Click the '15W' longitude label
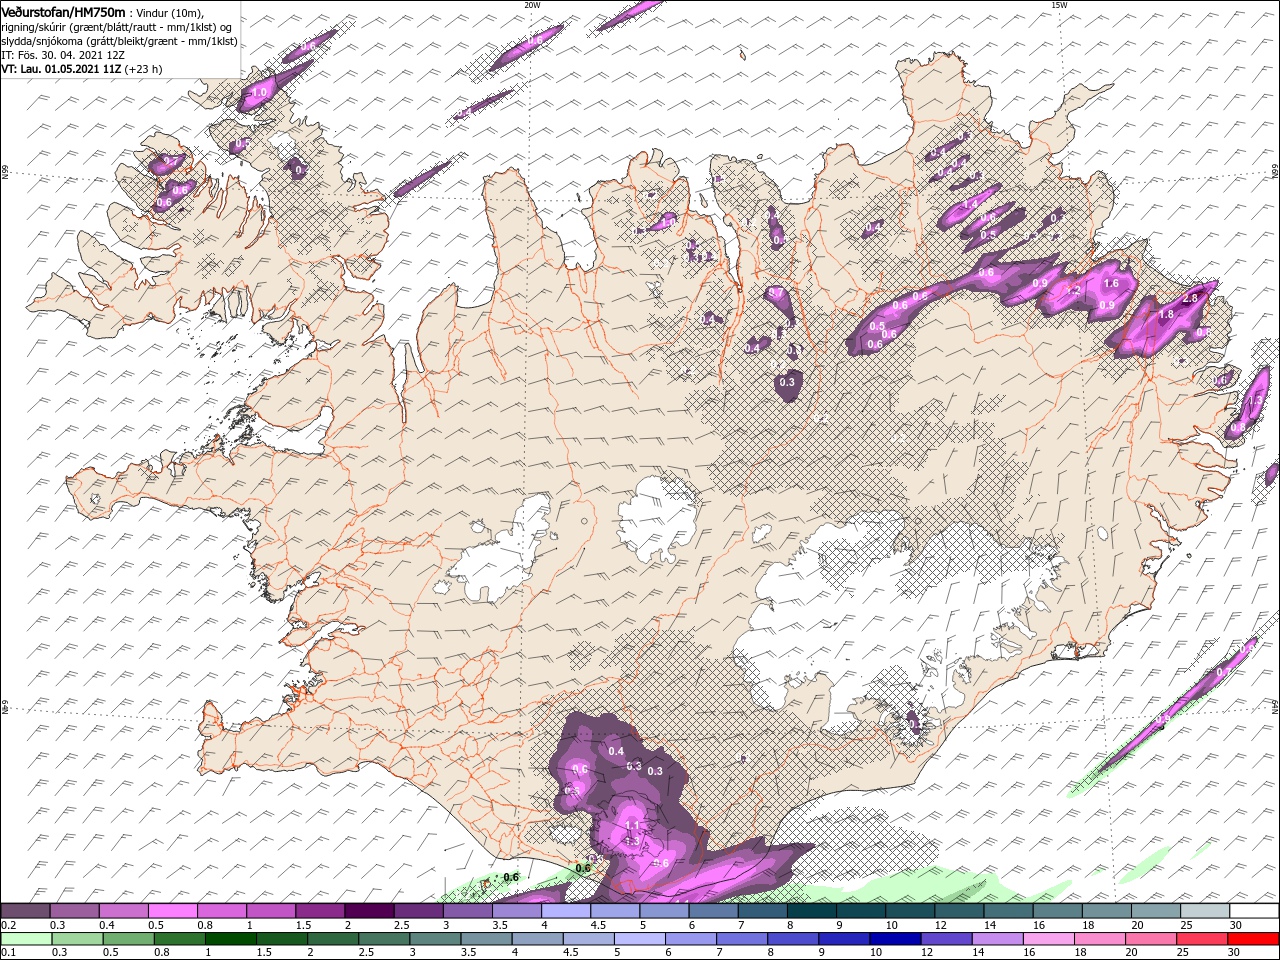The width and height of the screenshot is (1280, 960). click(1059, 5)
